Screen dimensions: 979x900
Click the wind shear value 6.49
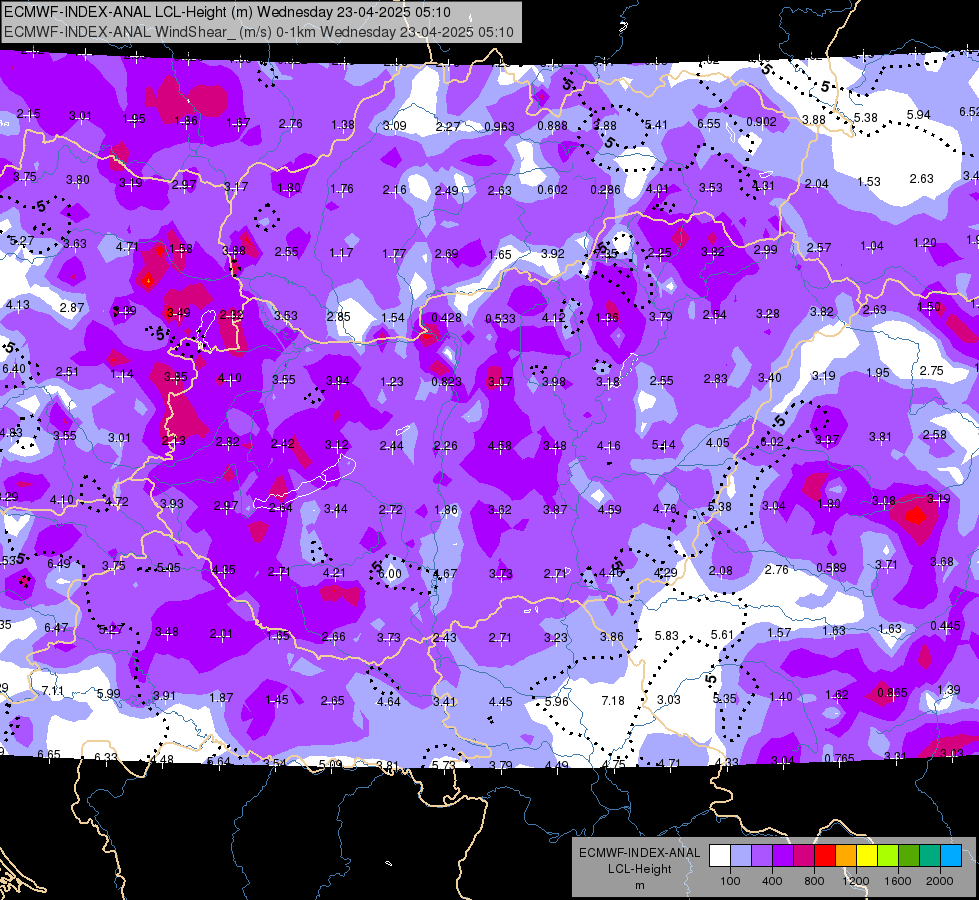(59, 564)
